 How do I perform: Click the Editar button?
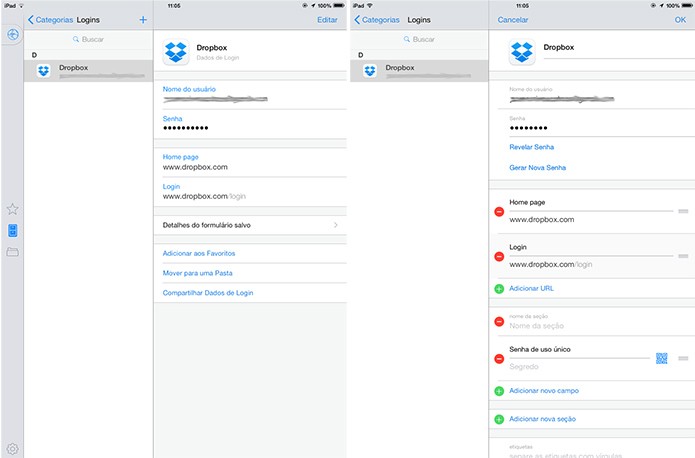(327, 20)
